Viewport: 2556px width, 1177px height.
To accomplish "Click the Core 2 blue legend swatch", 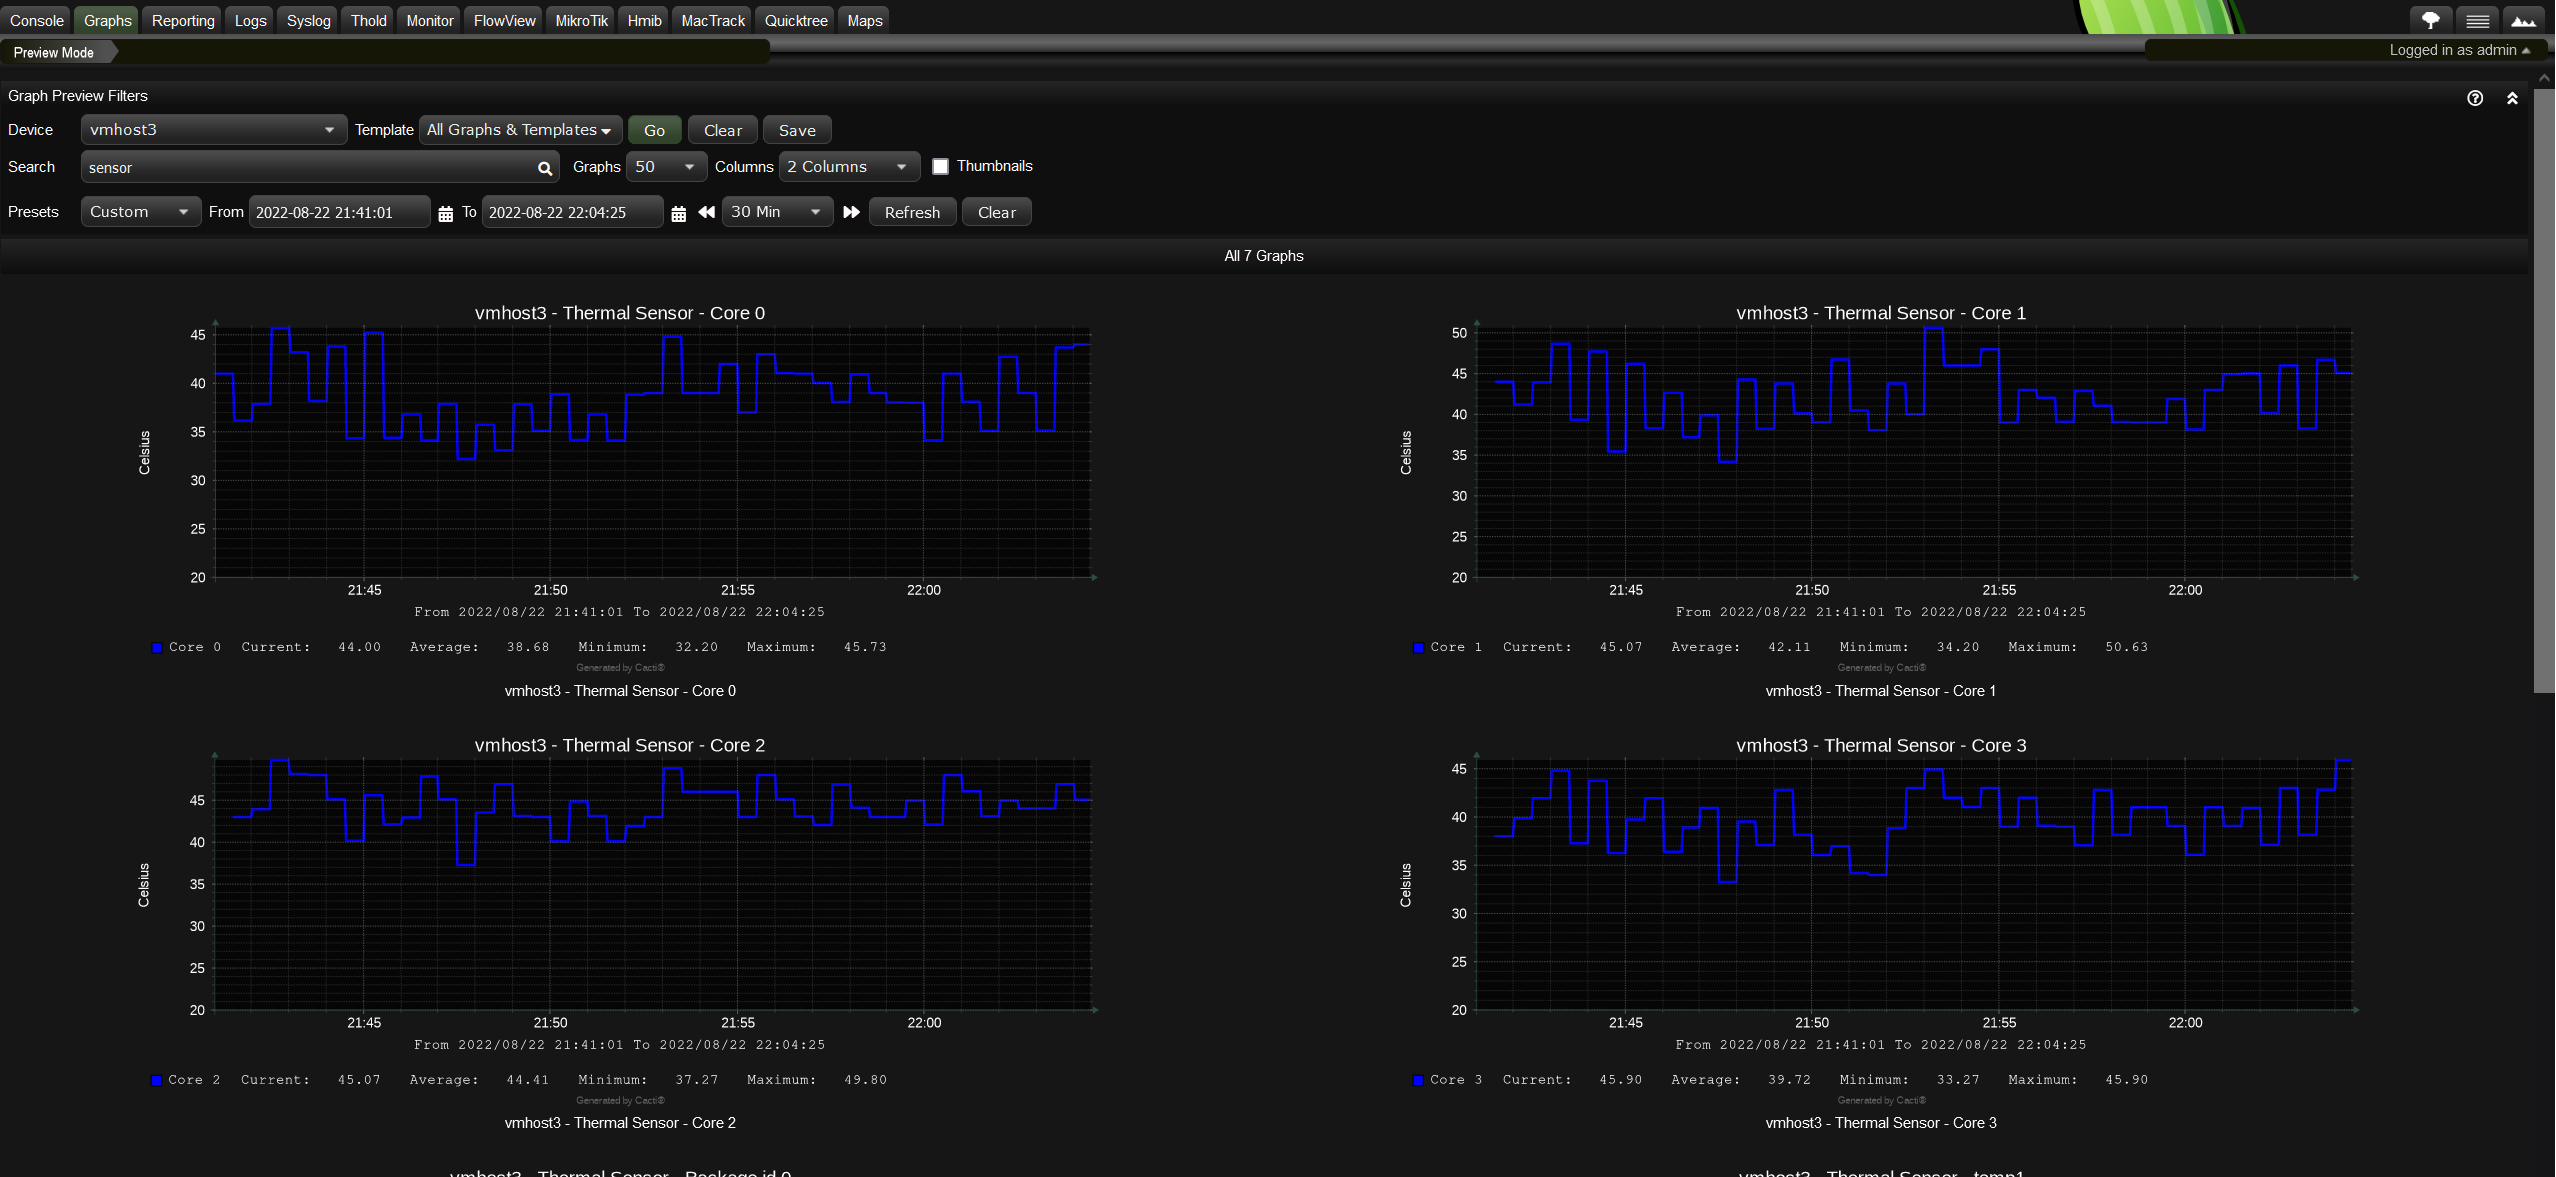I will pyautogui.click(x=156, y=1080).
